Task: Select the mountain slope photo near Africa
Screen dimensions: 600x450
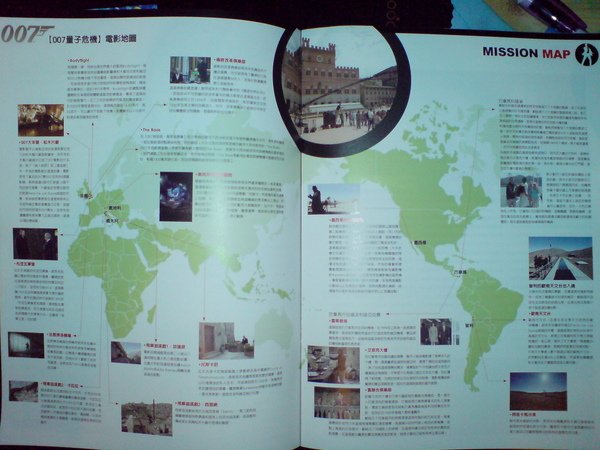Action: (126, 352)
